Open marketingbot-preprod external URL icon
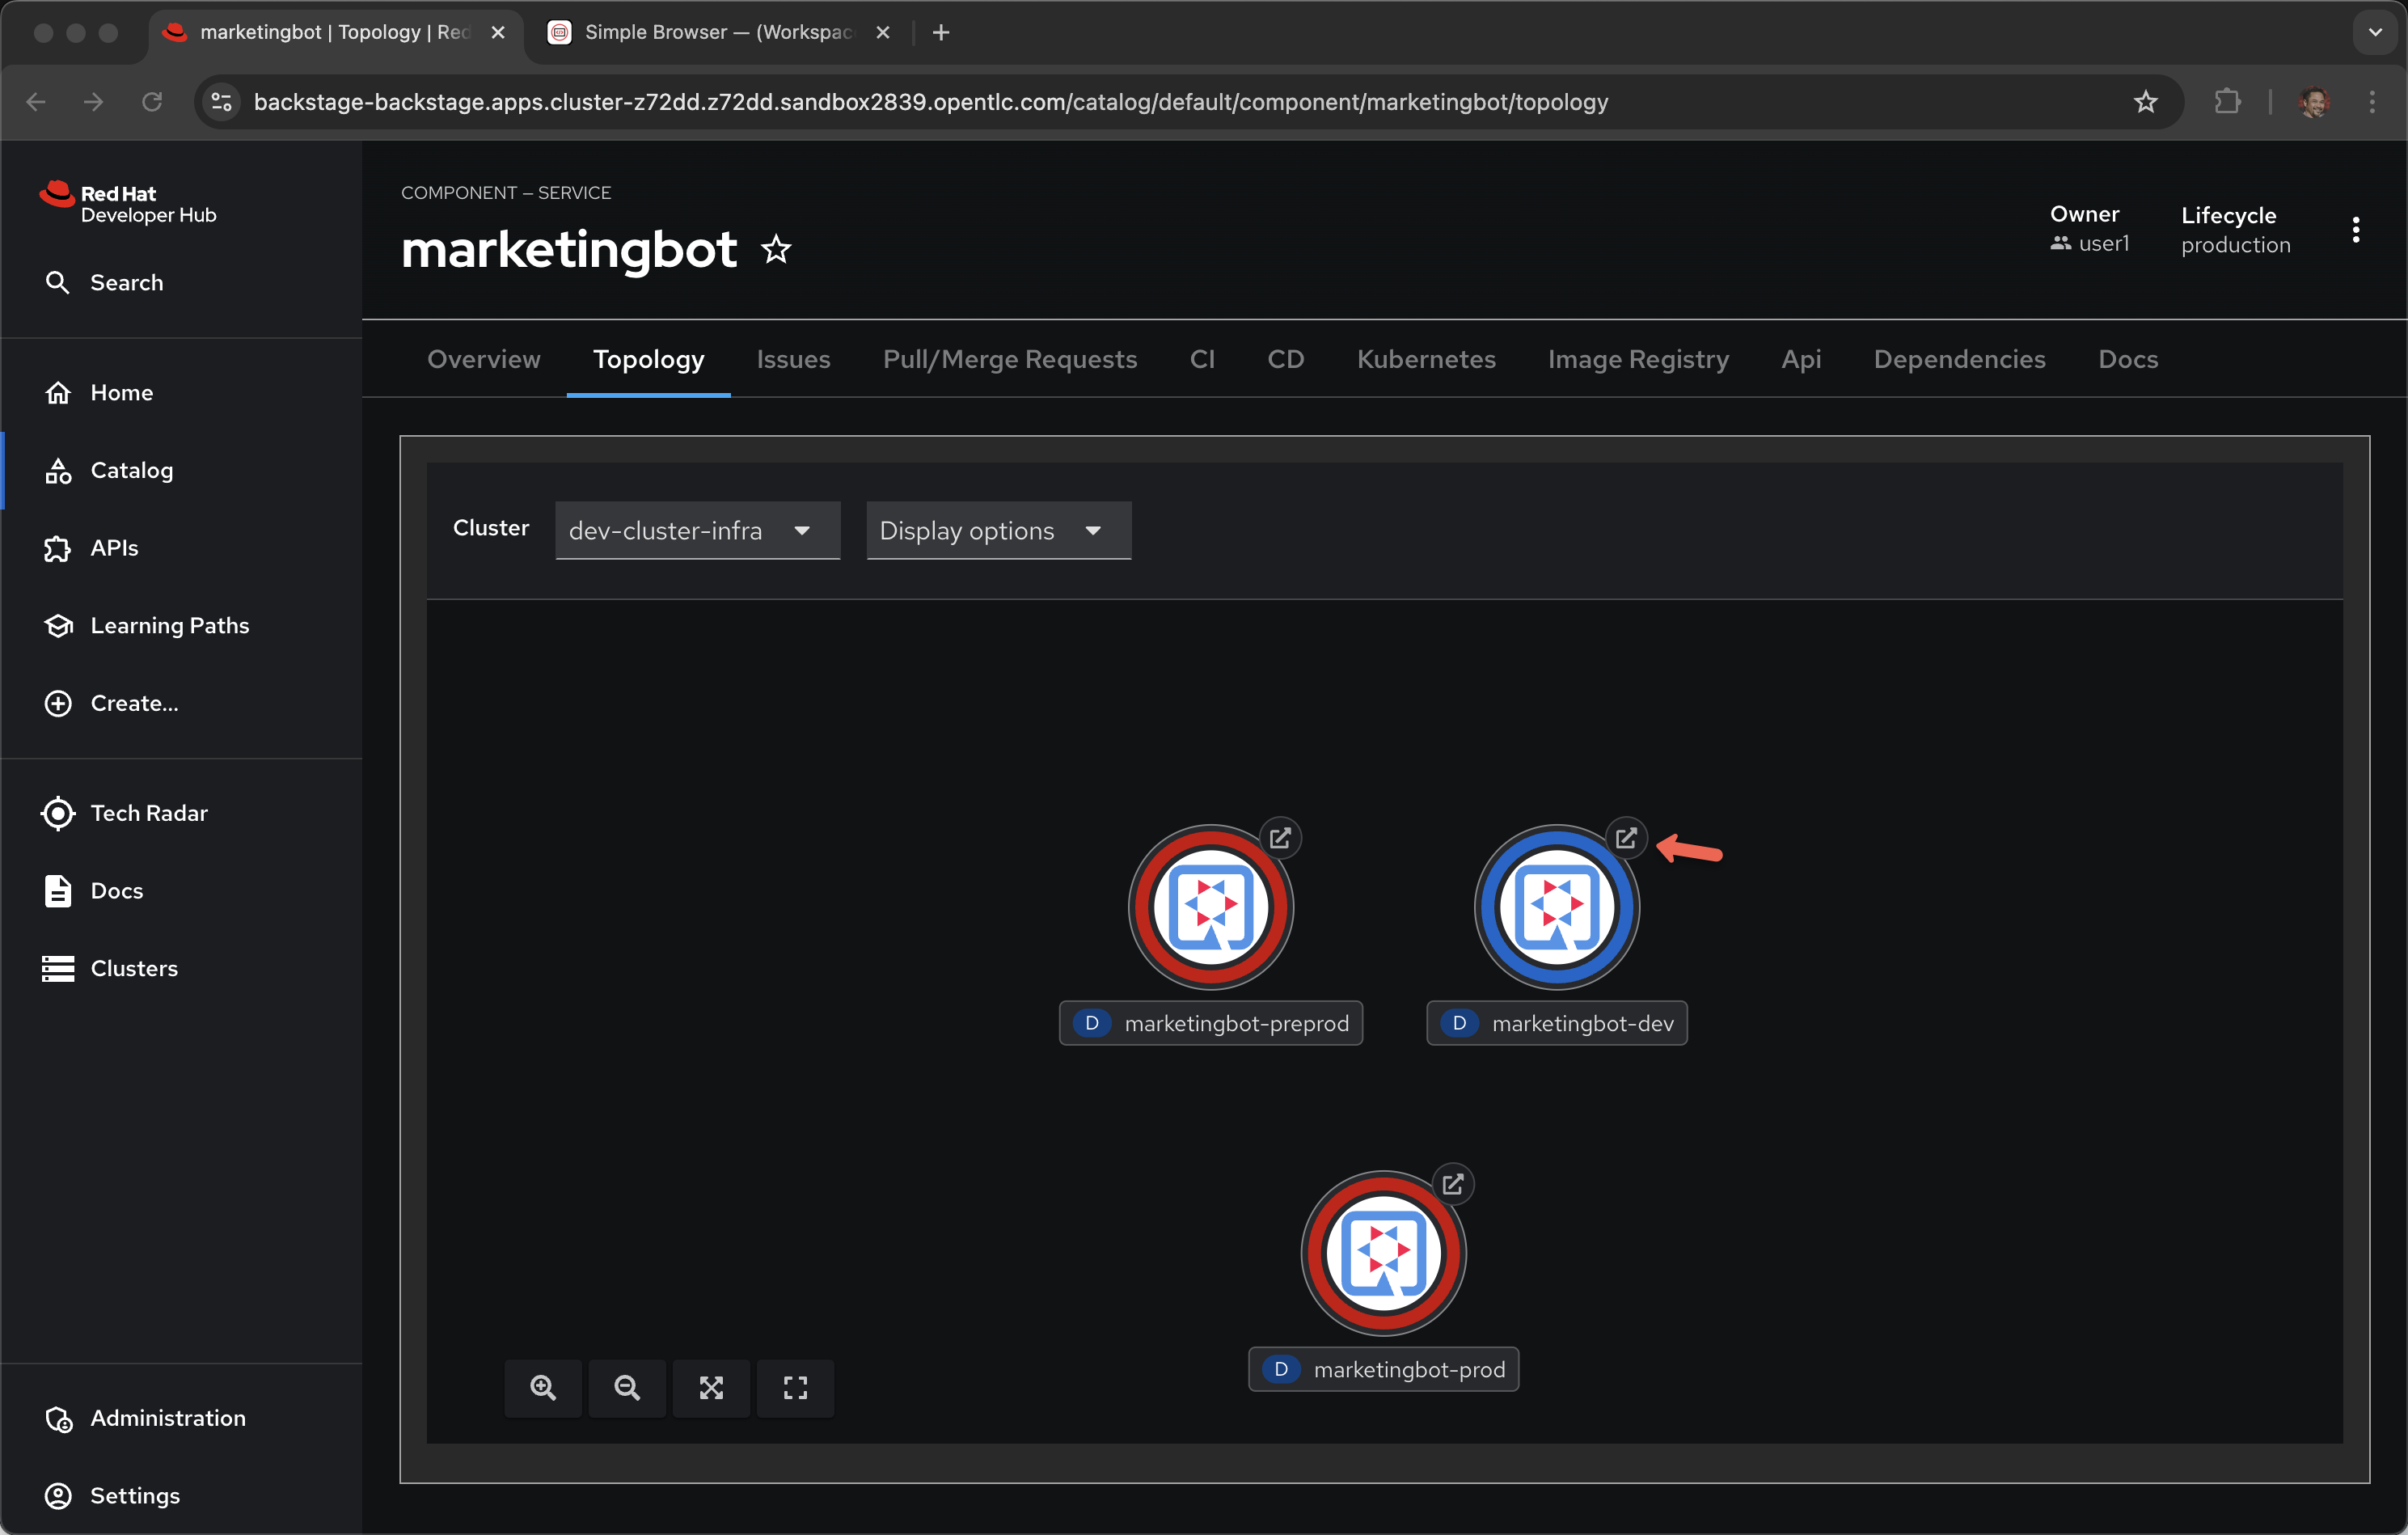The image size is (2408, 1535). (1280, 837)
